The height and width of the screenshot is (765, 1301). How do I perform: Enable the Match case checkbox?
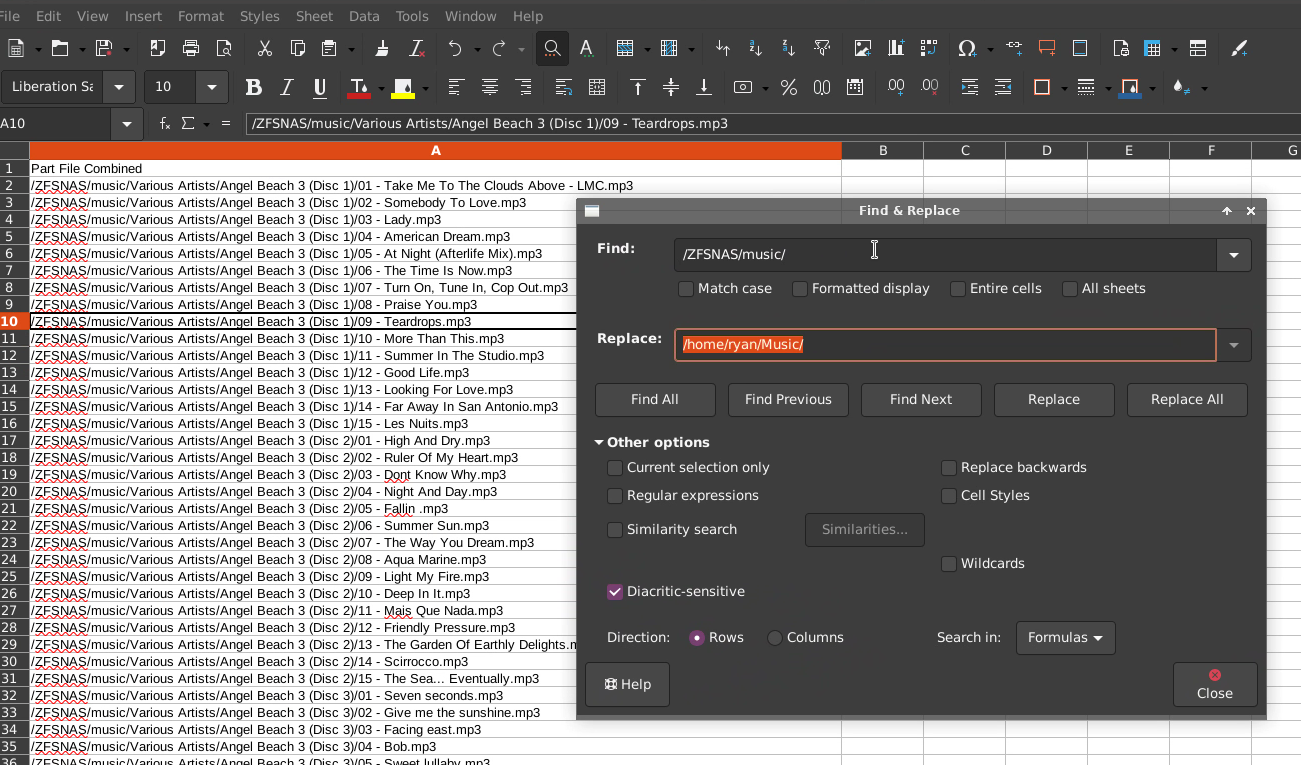pyautogui.click(x=686, y=289)
